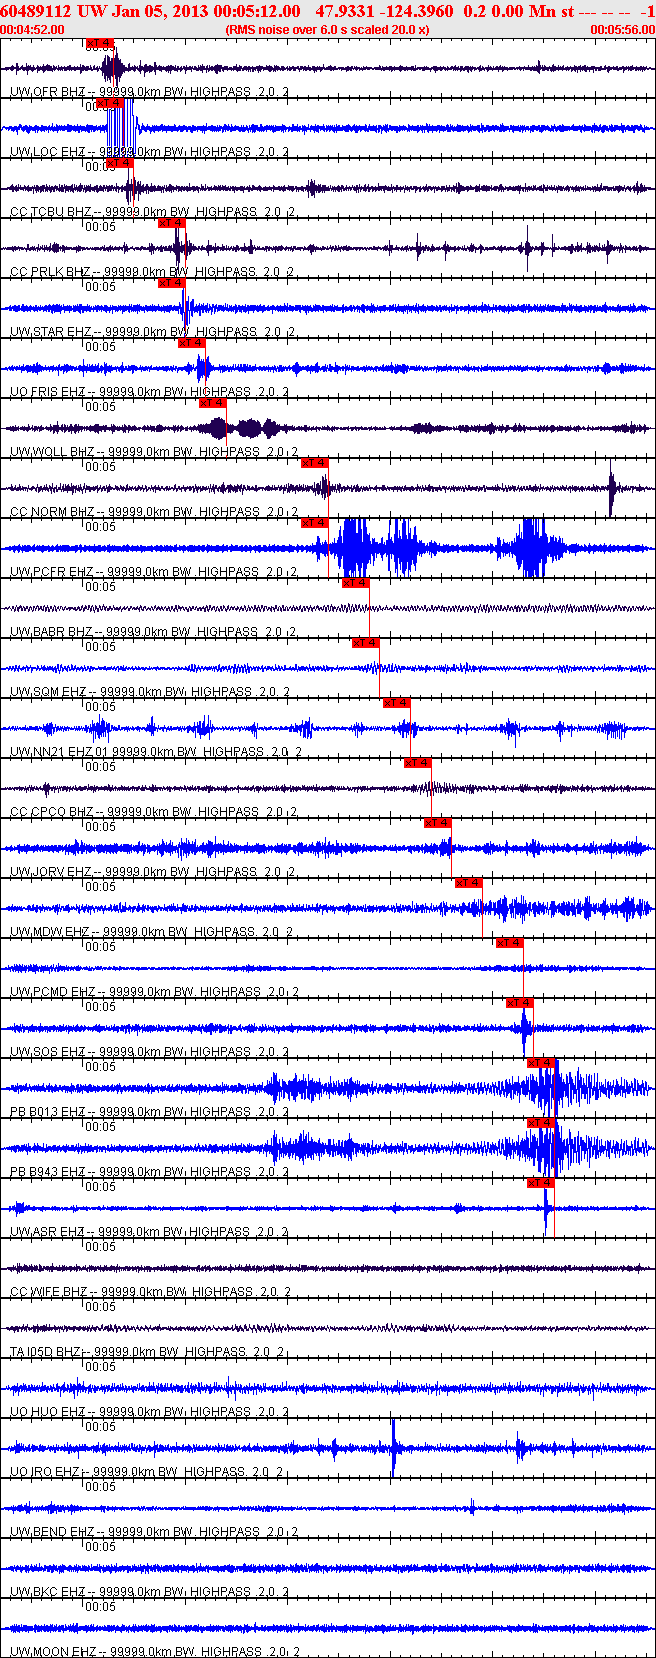Select the UW.PCMD EHZ station label
This screenshot has height=1658, width=656.
coord(153,992)
